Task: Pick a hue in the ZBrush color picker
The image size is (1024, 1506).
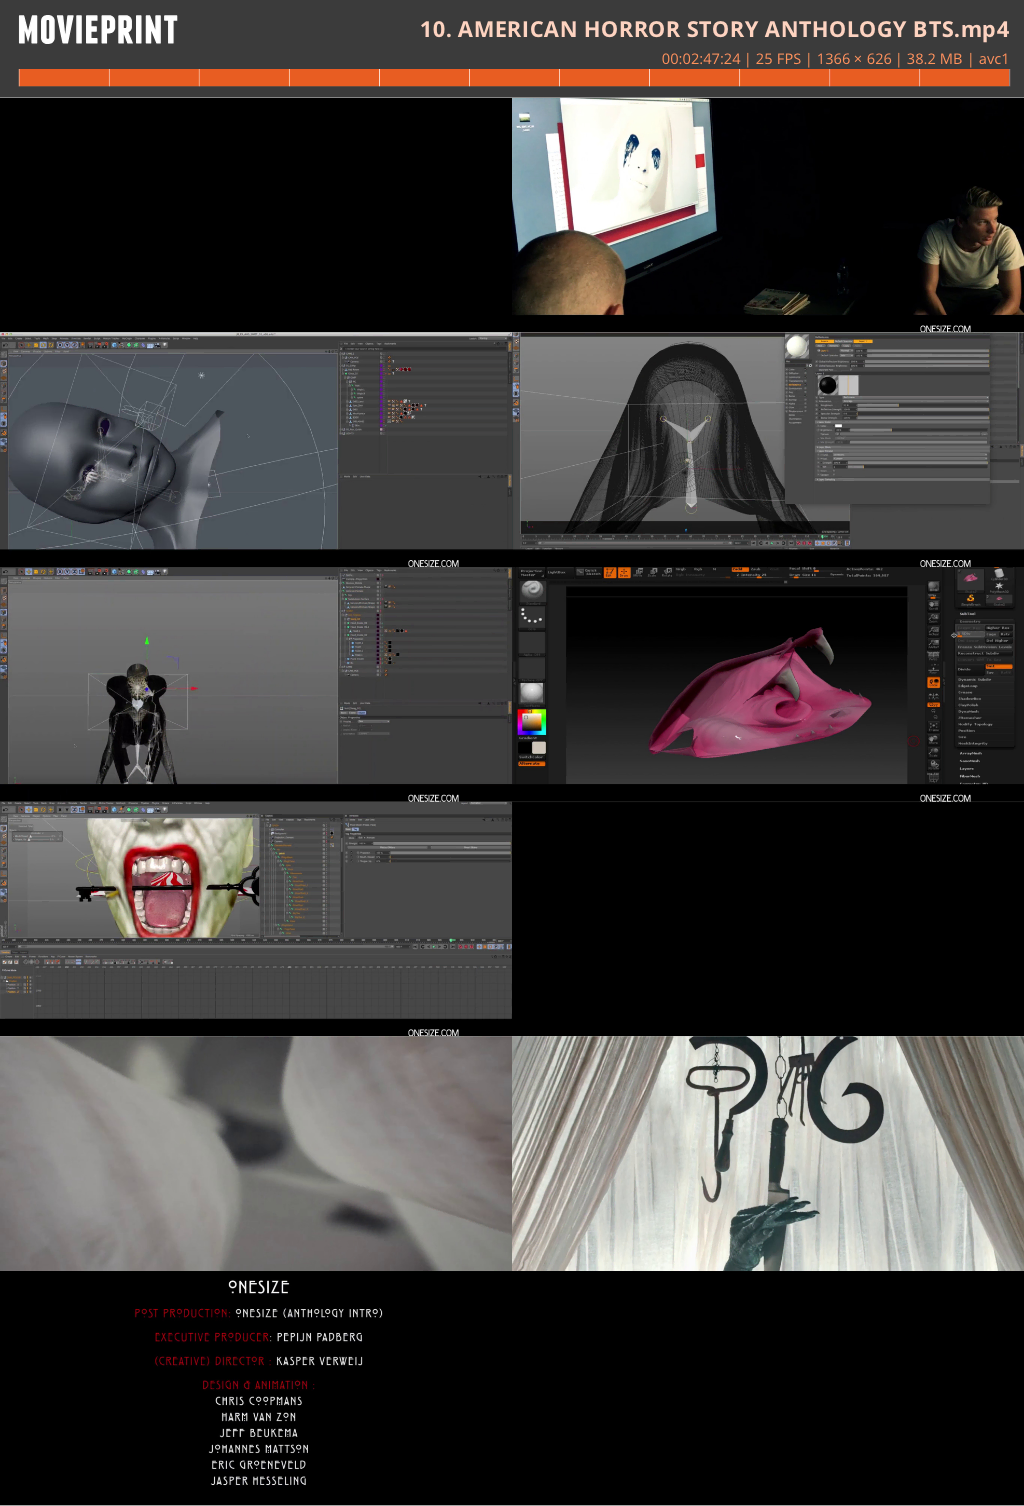Action: (x=532, y=721)
